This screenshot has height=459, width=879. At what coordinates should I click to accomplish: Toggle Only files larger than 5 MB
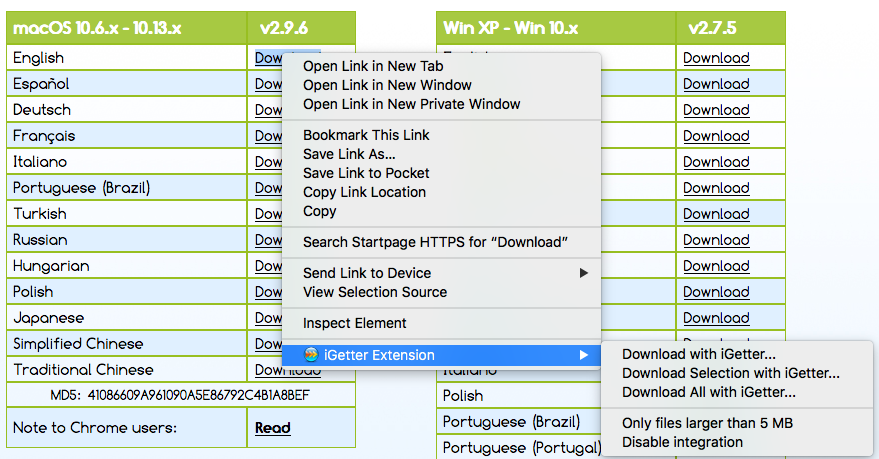tap(707, 423)
